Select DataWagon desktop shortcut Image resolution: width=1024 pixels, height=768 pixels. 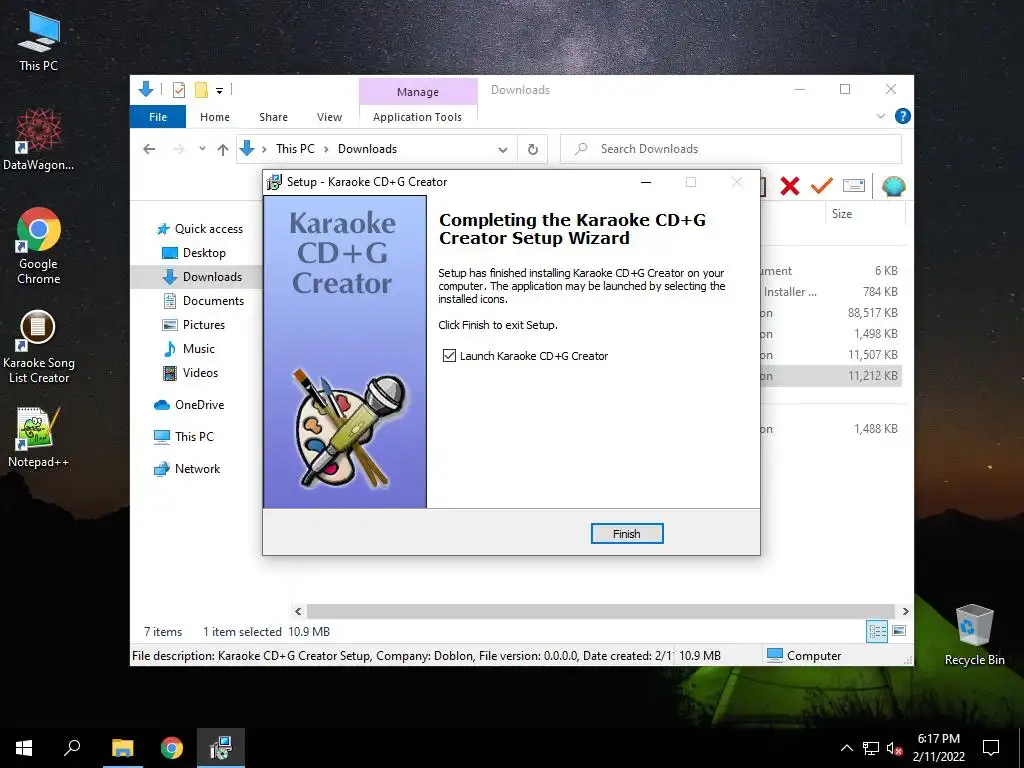click(x=39, y=140)
